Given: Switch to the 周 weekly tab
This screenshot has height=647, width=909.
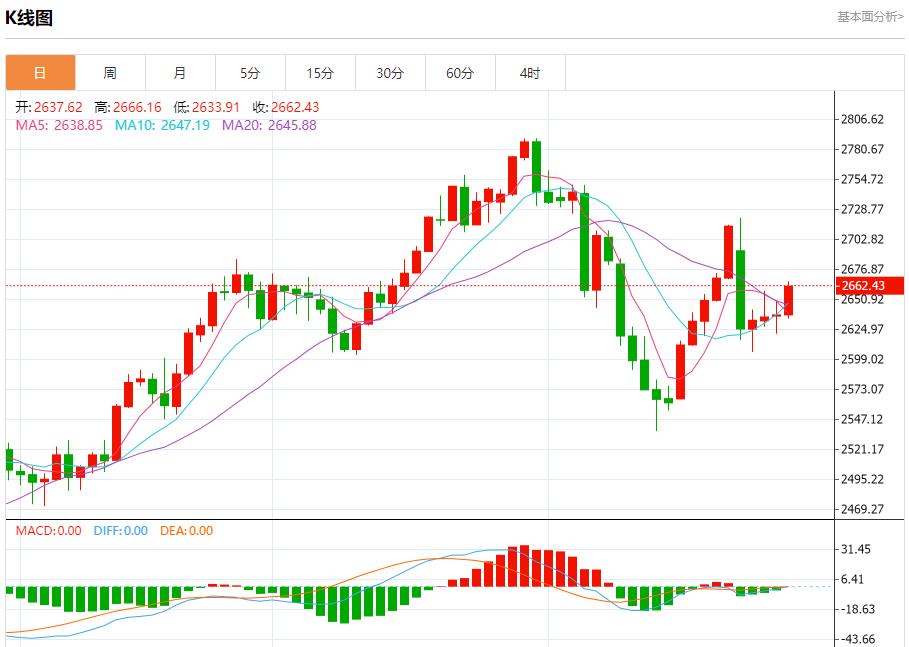Looking at the screenshot, I should (110, 73).
